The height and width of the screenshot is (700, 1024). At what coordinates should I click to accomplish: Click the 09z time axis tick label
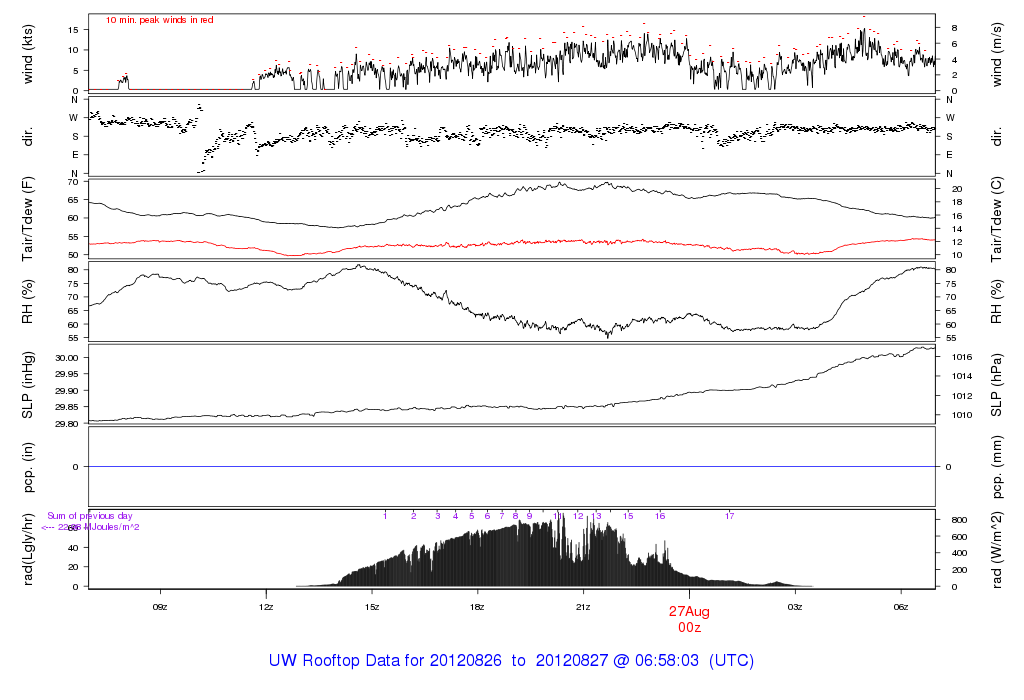(x=160, y=606)
